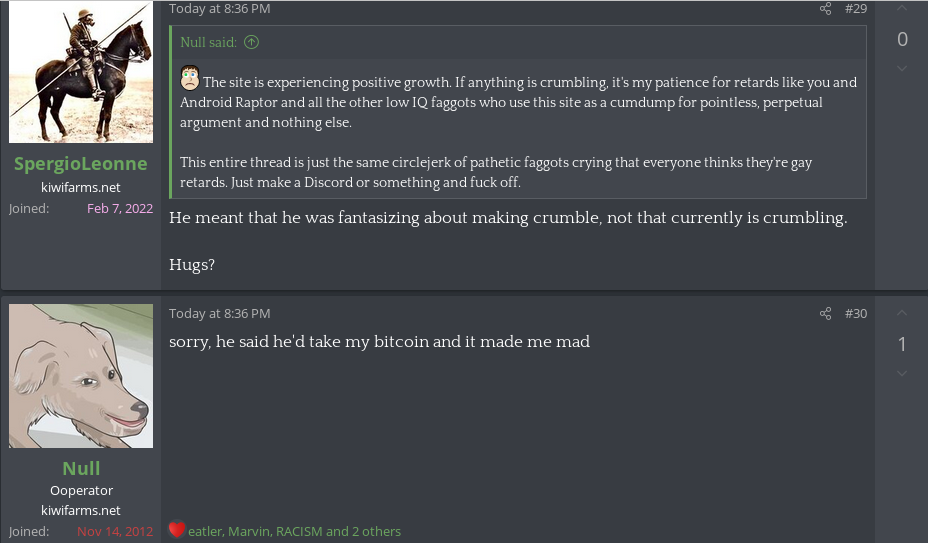Upvote post #30 with the up arrow

point(902,313)
